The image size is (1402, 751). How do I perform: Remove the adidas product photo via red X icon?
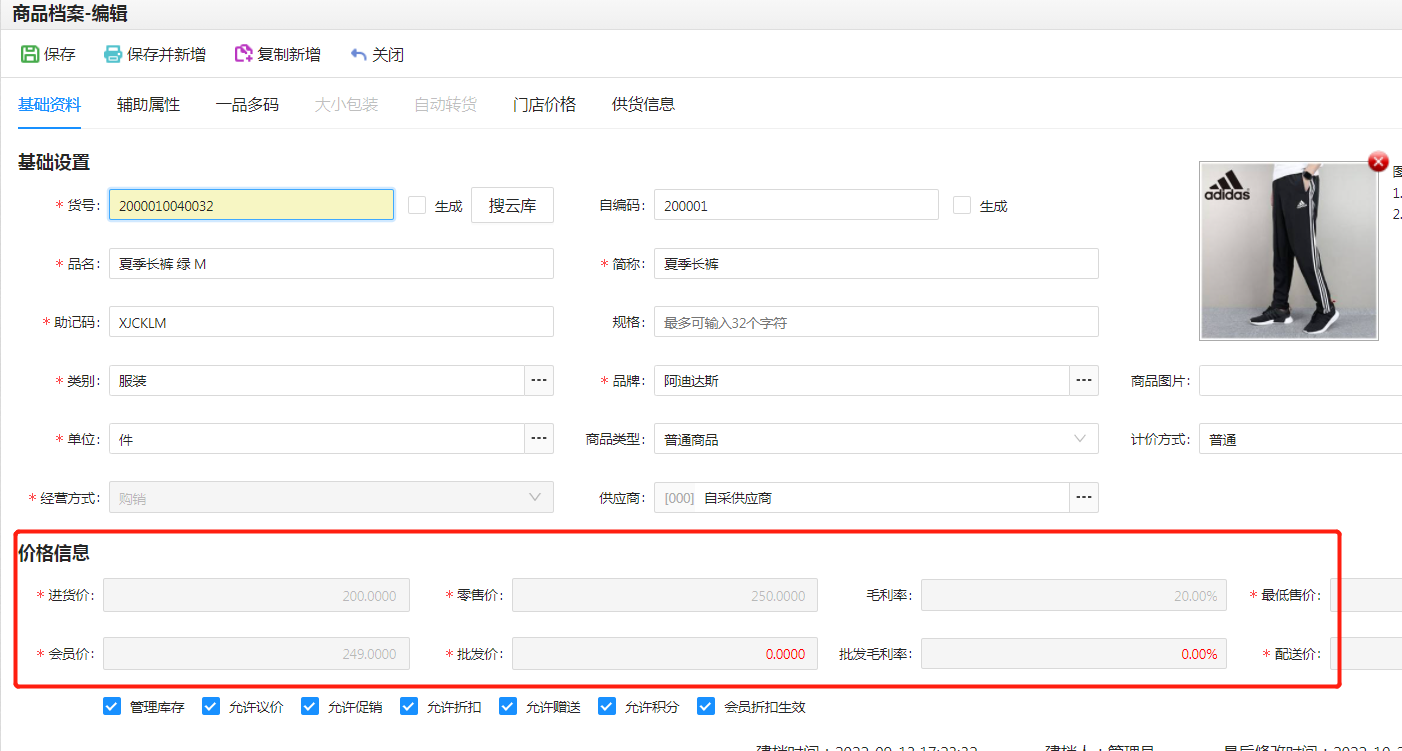(1377, 161)
